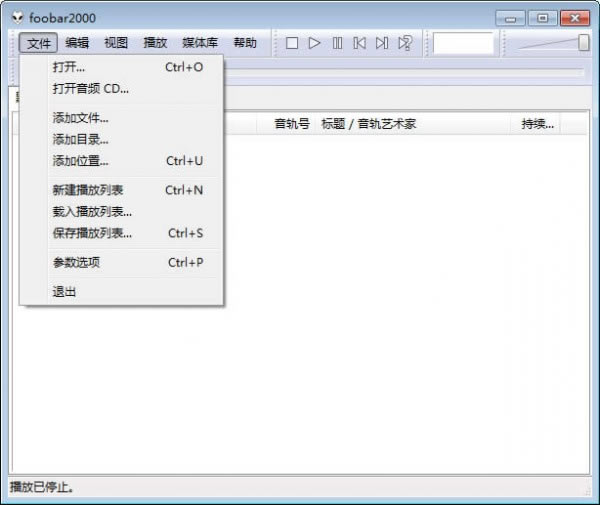Click 退出 to exit the application
Viewport: 600px width, 505px height.
pyautogui.click(x=64, y=292)
